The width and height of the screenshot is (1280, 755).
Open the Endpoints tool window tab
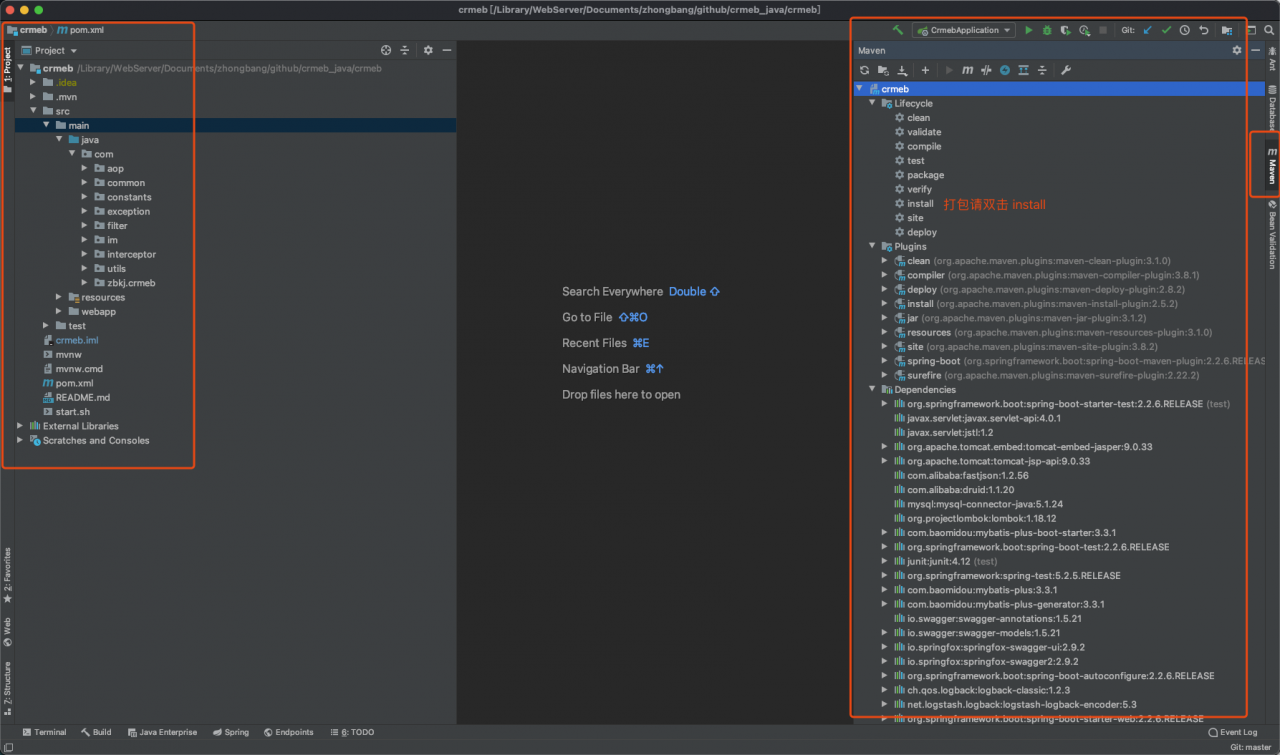(x=288, y=732)
